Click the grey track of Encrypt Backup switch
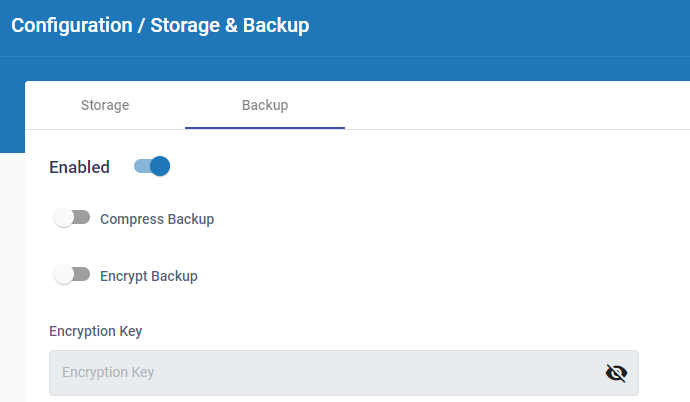Screen dimensions: 690x402 tap(83, 274)
